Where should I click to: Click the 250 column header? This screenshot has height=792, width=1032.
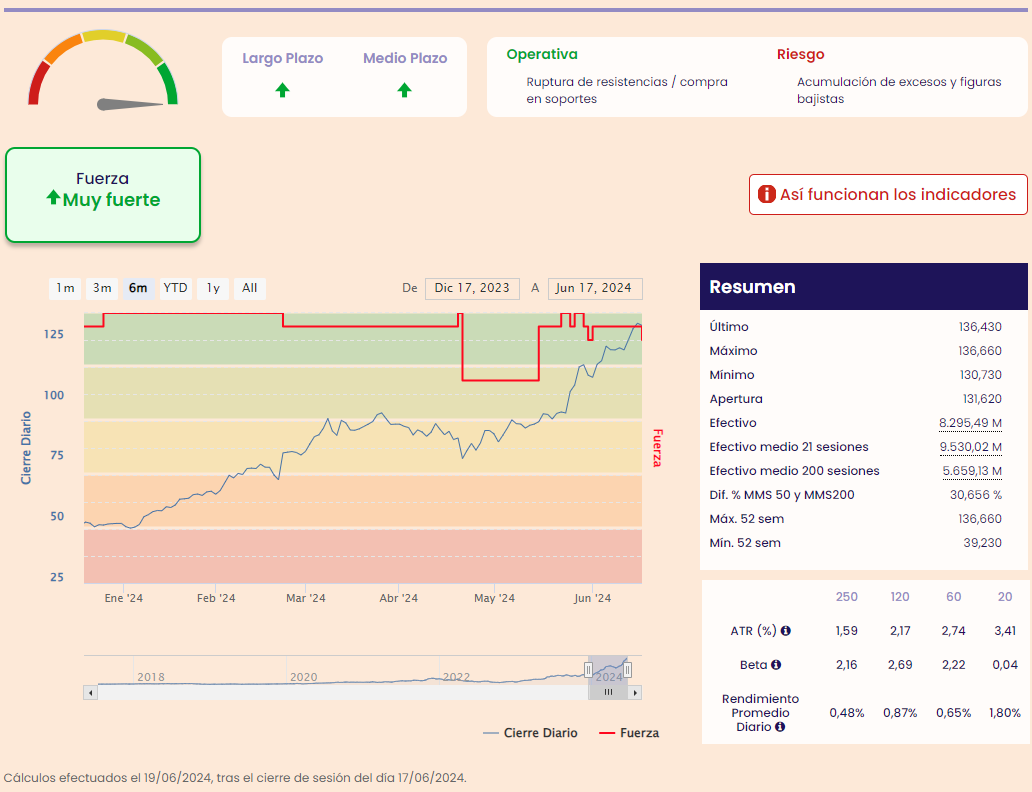pyautogui.click(x=846, y=596)
